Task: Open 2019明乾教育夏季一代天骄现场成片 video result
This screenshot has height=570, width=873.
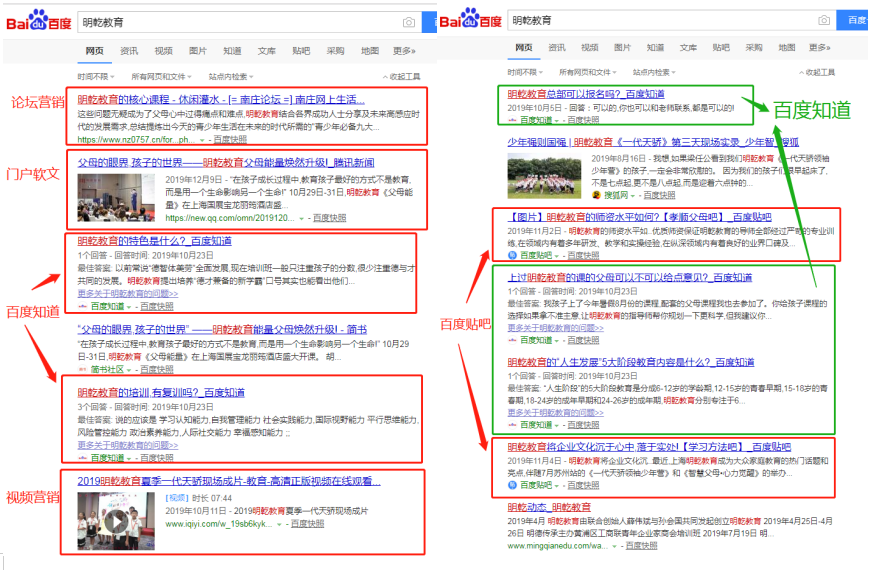Action: pos(229,481)
